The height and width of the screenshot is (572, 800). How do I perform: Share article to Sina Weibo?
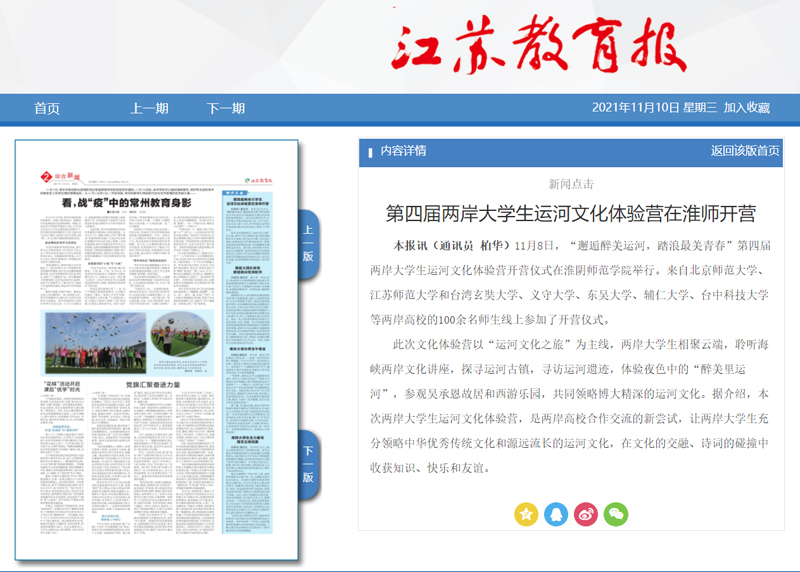(587, 513)
